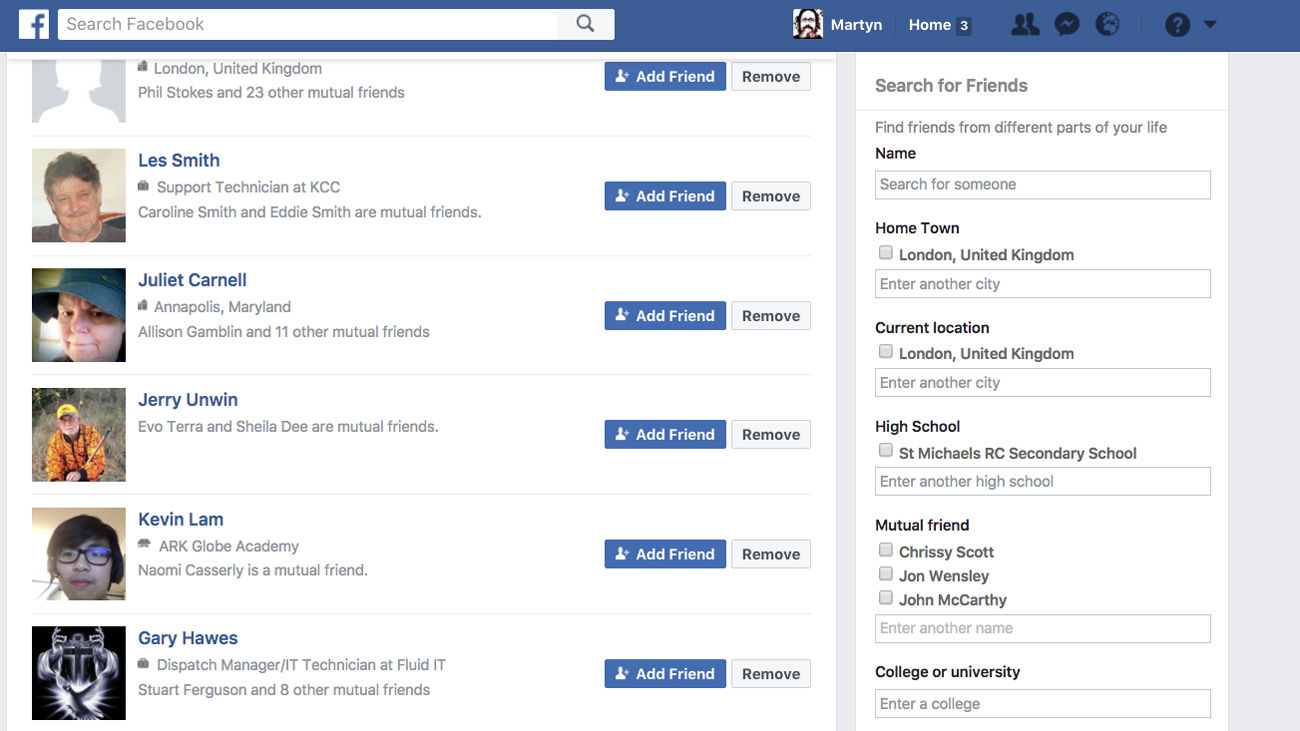Image resolution: width=1300 pixels, height=731 pixels.
Task: Click the Quick Help question mark icon
Action: (1177, 25)
